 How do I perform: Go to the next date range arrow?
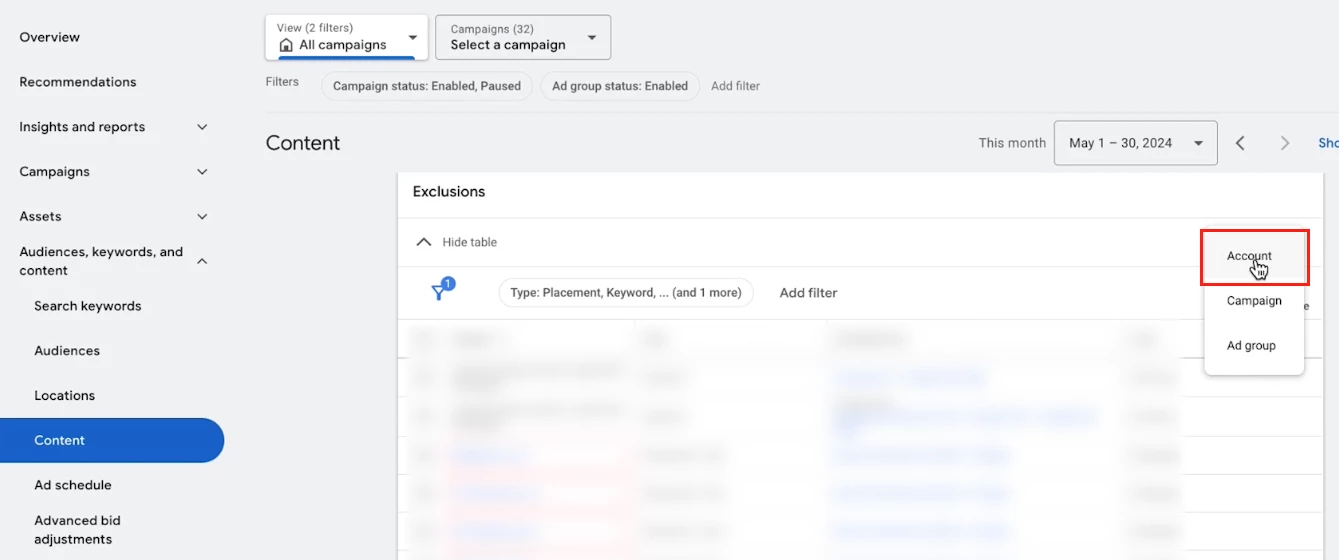(1285, 143)
